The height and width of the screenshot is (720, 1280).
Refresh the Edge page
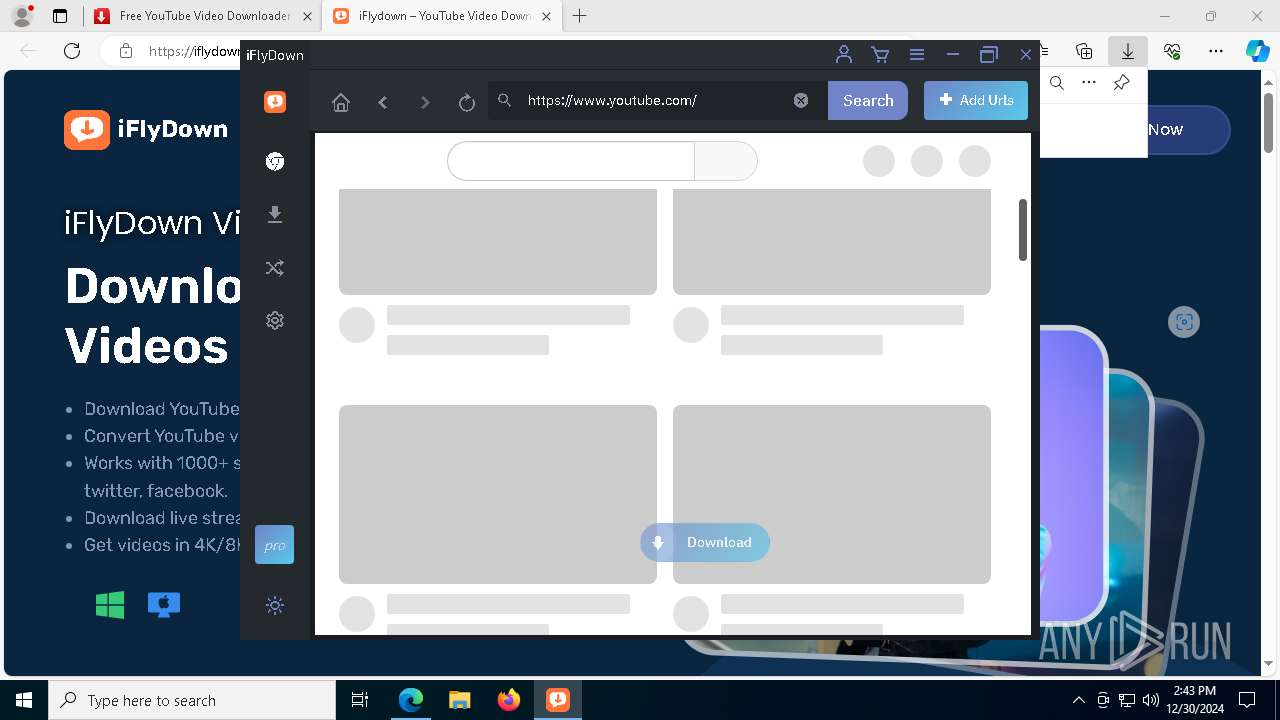(x=72, y=51)
